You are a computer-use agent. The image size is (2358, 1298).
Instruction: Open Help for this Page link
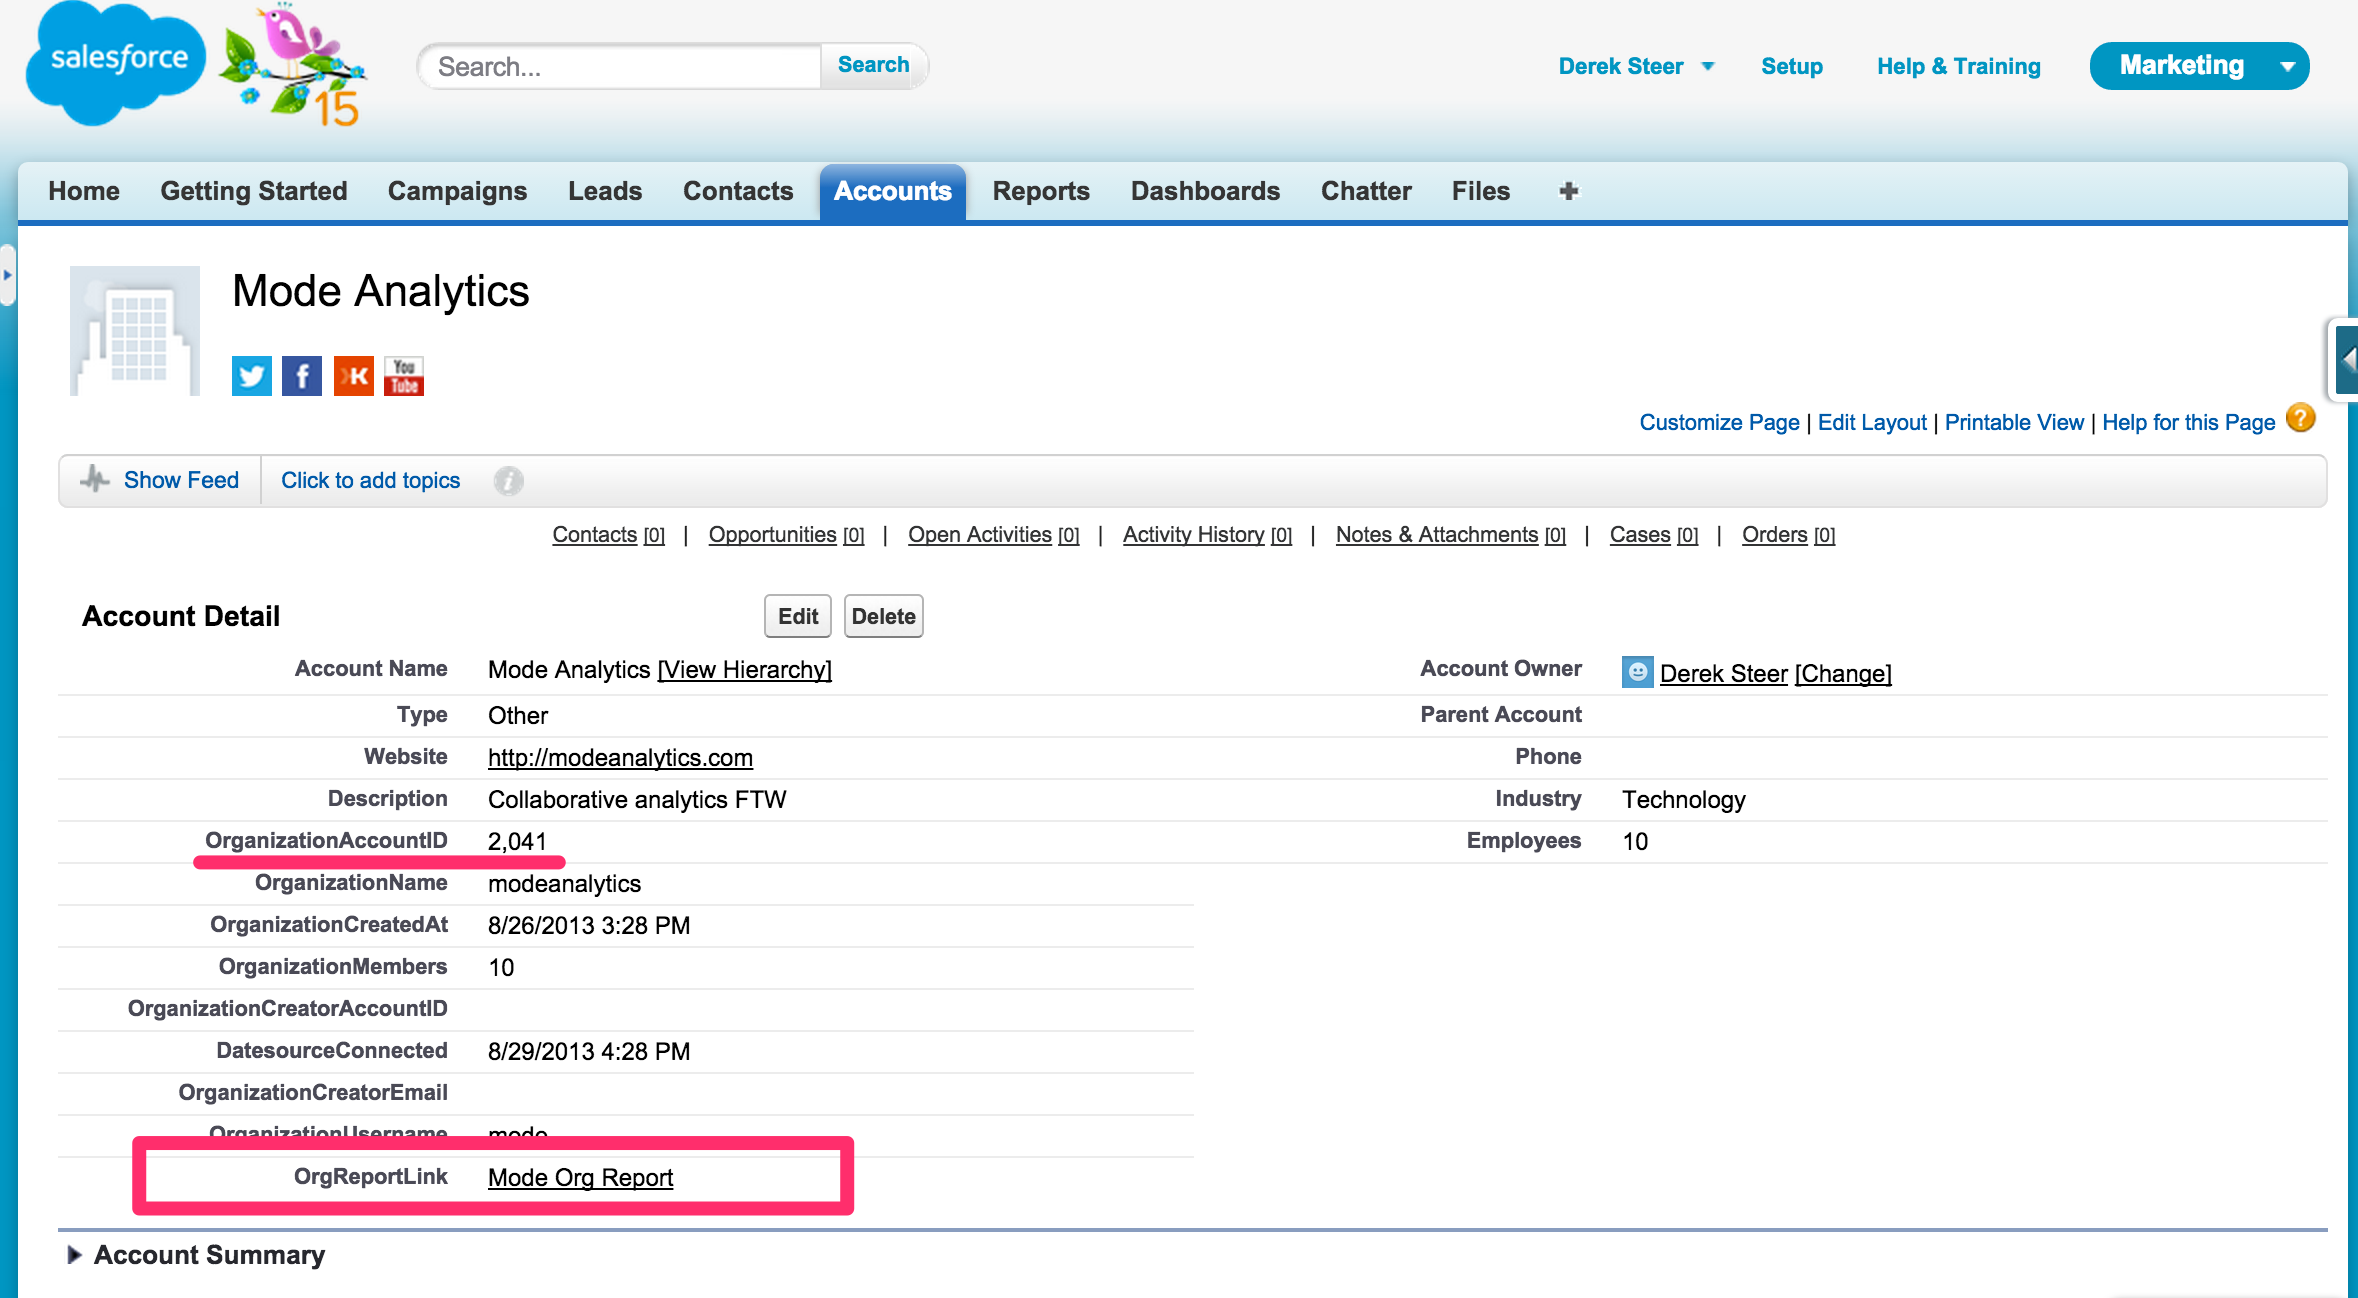(x=2188, y=422)
